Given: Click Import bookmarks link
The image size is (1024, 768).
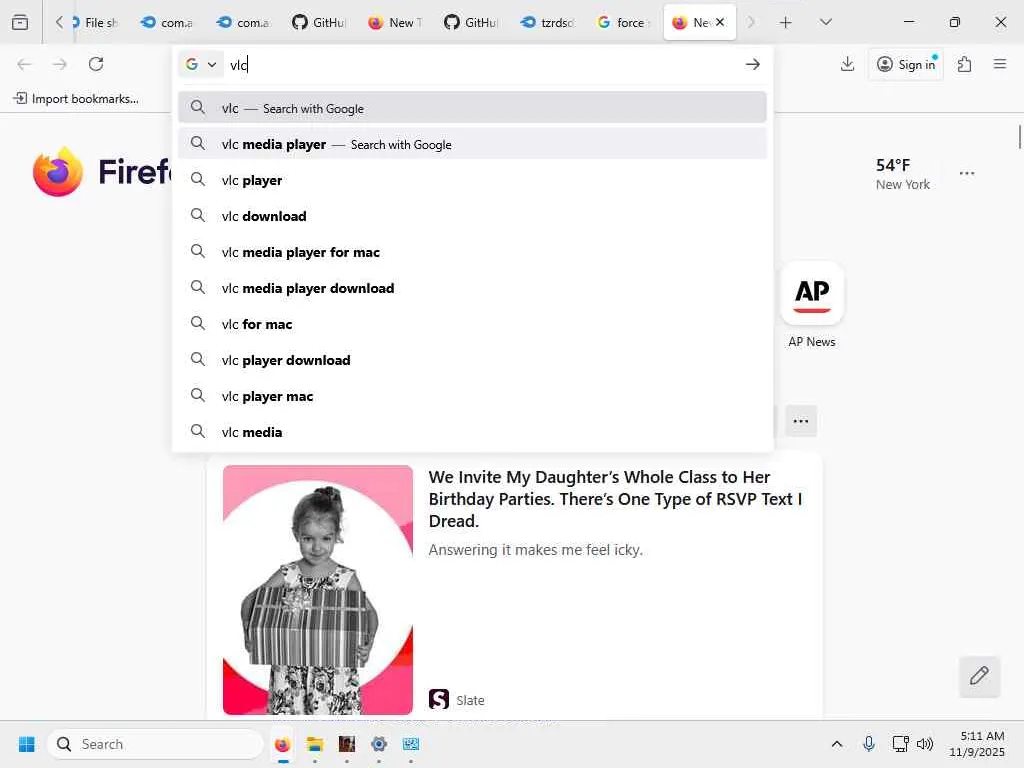Looking at the screenshot, I should pos(76,99).
